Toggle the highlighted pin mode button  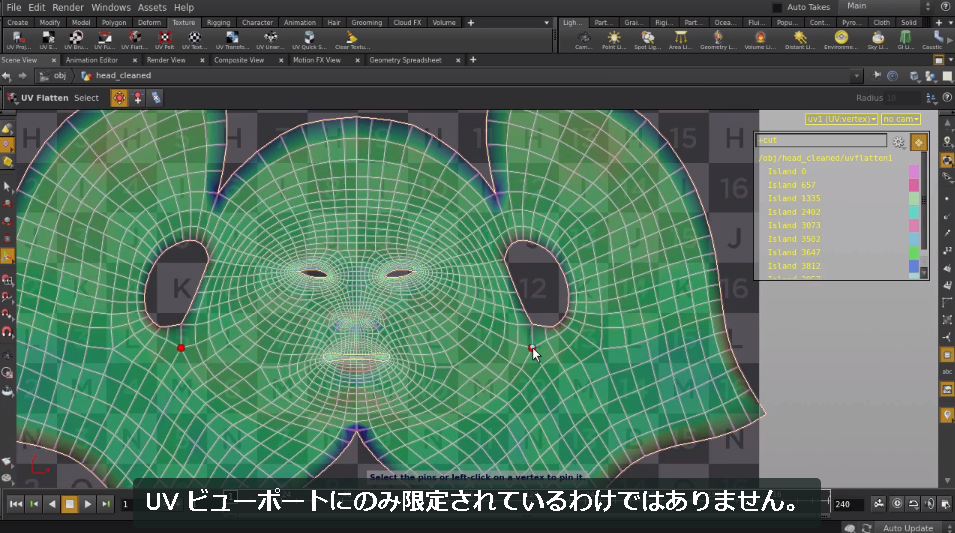[119, 97]
